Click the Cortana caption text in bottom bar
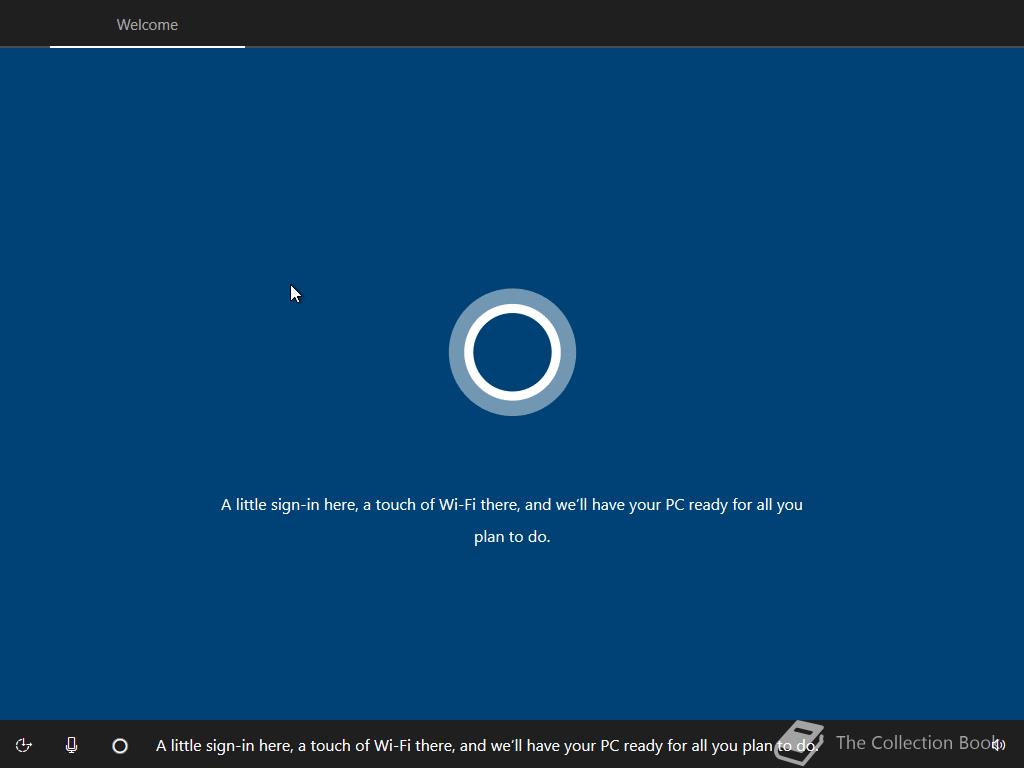This screenshot has height=768, width=1024. click(487, 746)
